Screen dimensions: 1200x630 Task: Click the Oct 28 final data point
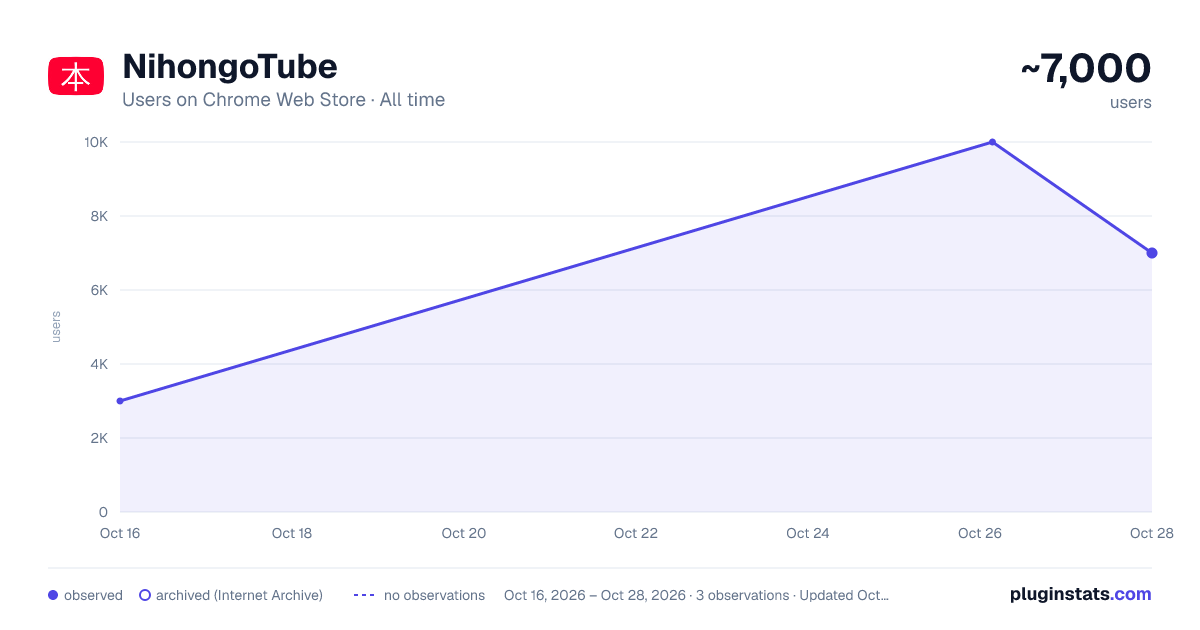coord(1152,253)
